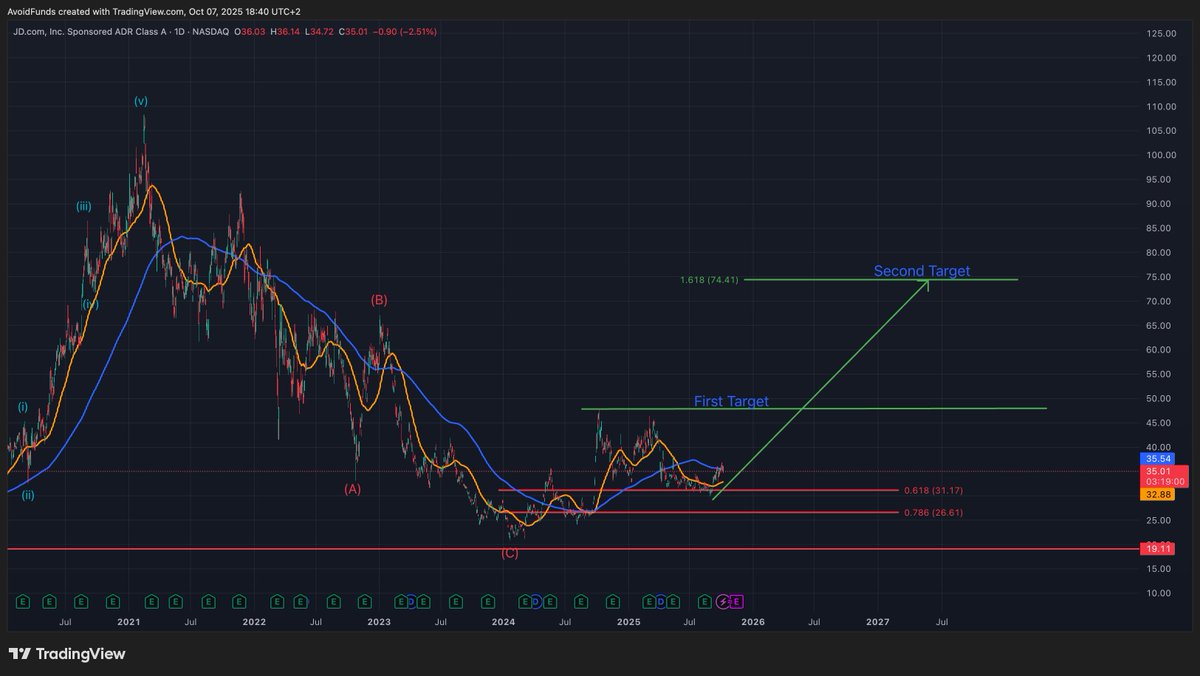Click the 75.00 price axis label
This screenshot has height=676, width=1200.
[1160, 278]
